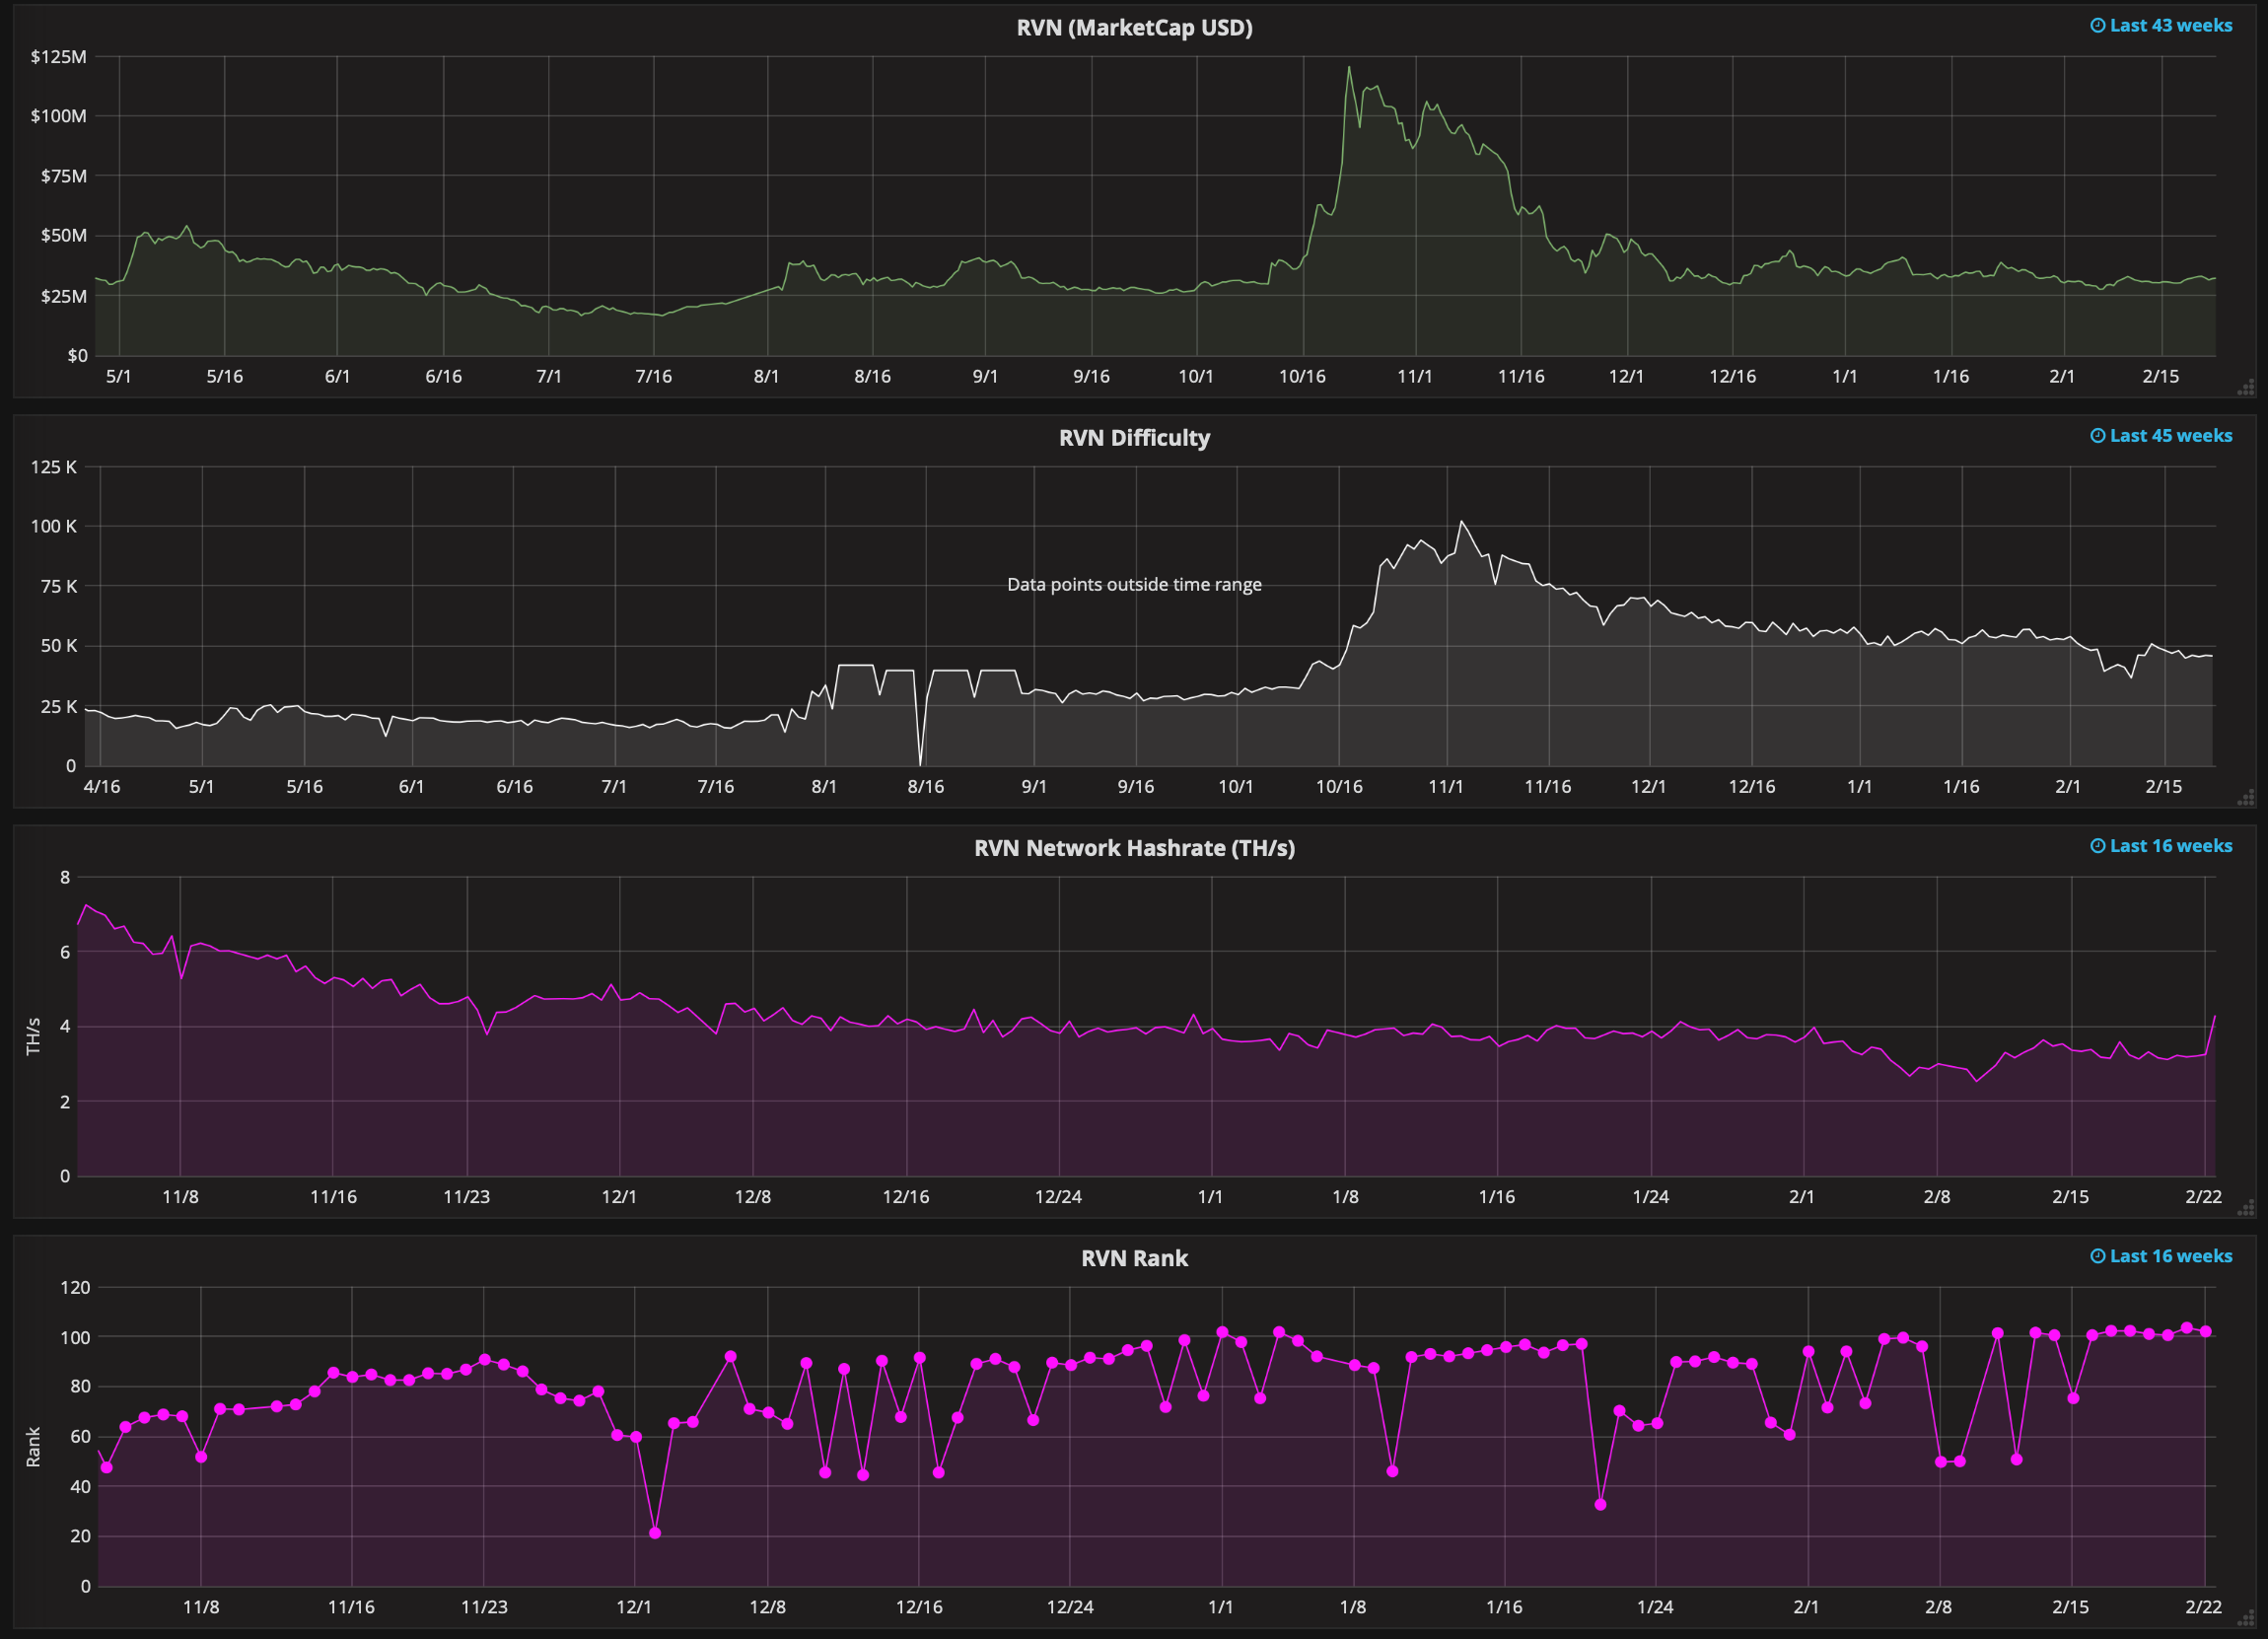Click the 12/24 date on Rank chart
2268x1639 pixels.
(x=1070, y=1607)
